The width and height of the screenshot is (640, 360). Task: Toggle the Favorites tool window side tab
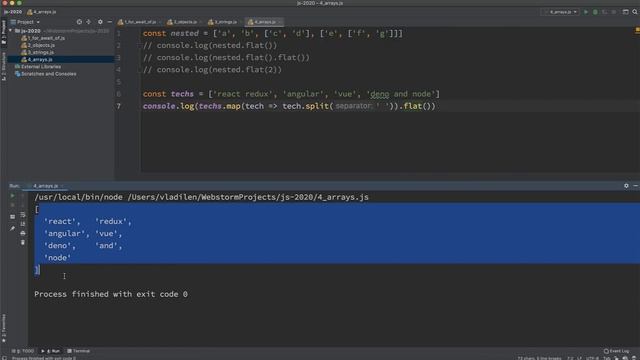[x=4, y=328]
